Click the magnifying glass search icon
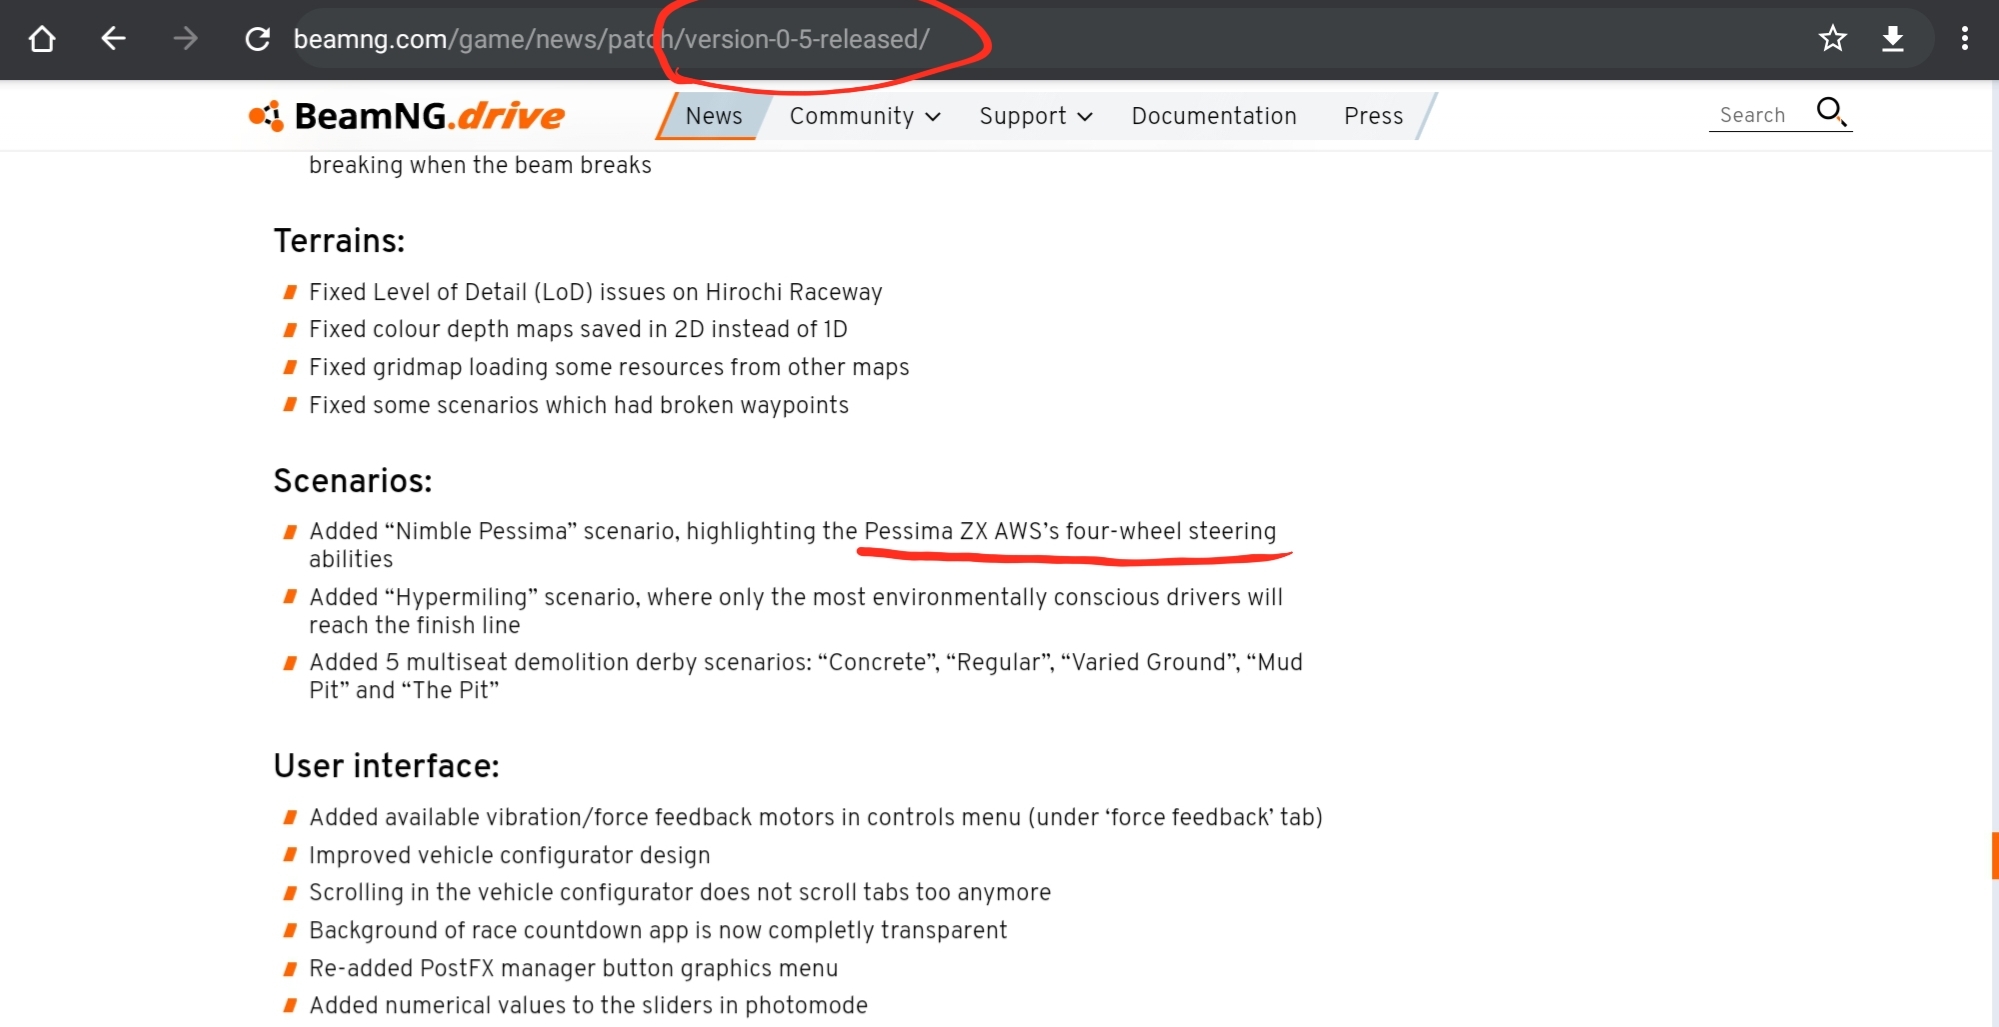1999x1027 pixels. point(1831,112)
